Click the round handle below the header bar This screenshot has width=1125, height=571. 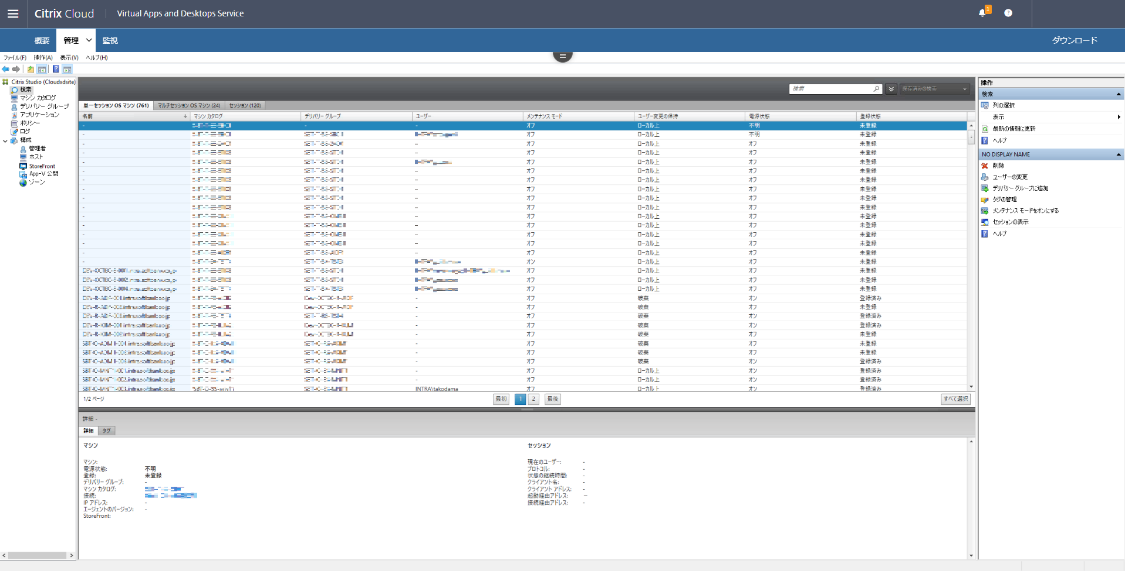click(x=562, y=55)
